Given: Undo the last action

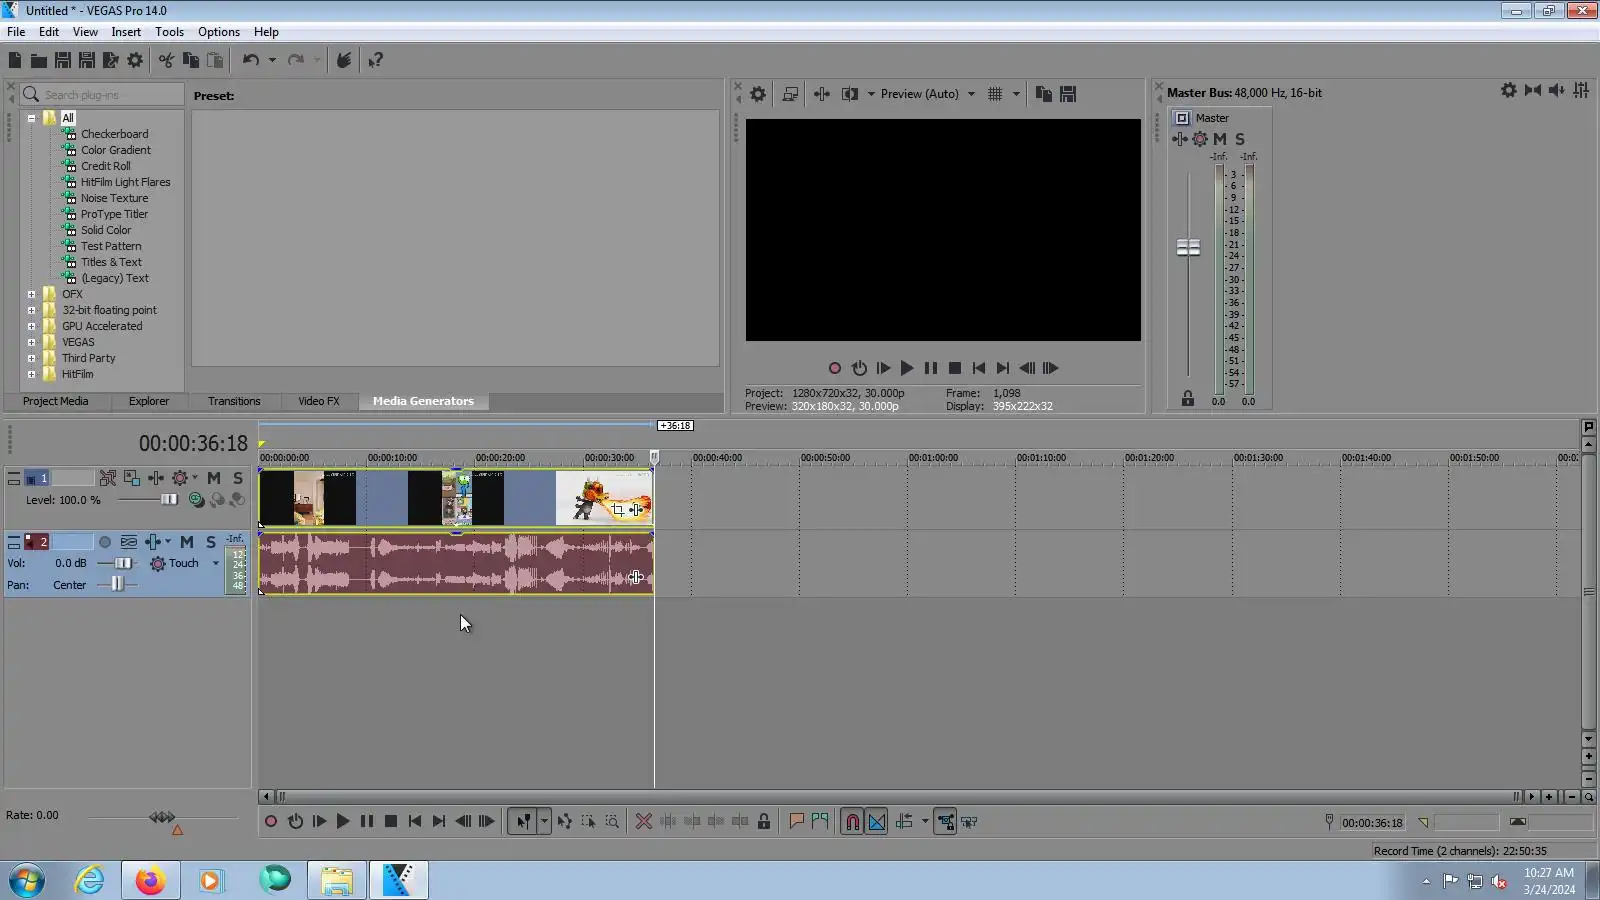Looking at the screenshot, I should [x=250, y=60].
